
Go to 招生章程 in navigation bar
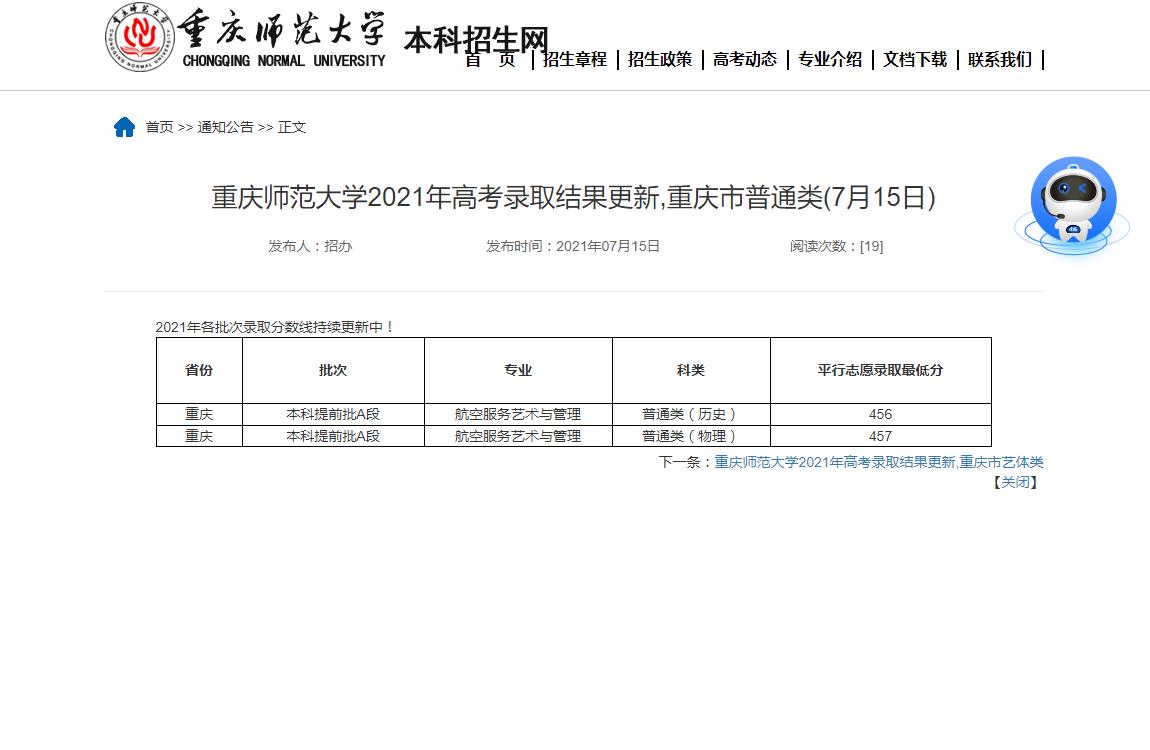(575, 60)
